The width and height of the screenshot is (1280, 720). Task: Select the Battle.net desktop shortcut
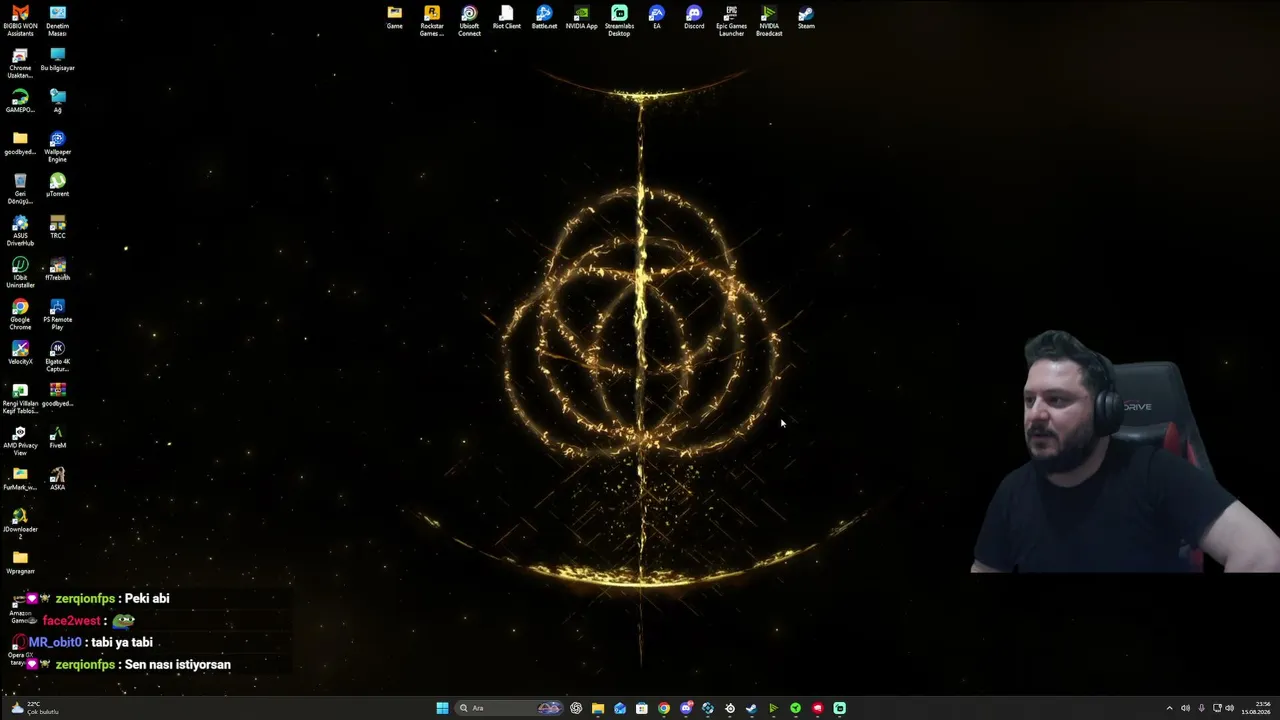[544, 18]
